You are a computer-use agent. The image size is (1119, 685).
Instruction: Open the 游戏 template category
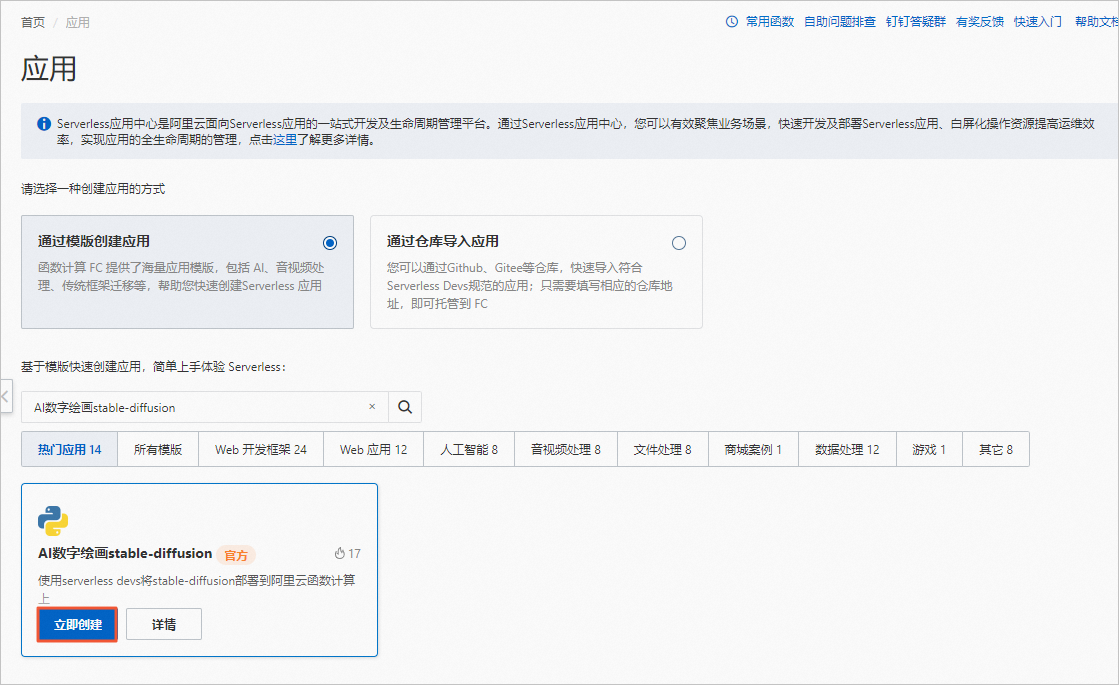[x=928, y=449]
